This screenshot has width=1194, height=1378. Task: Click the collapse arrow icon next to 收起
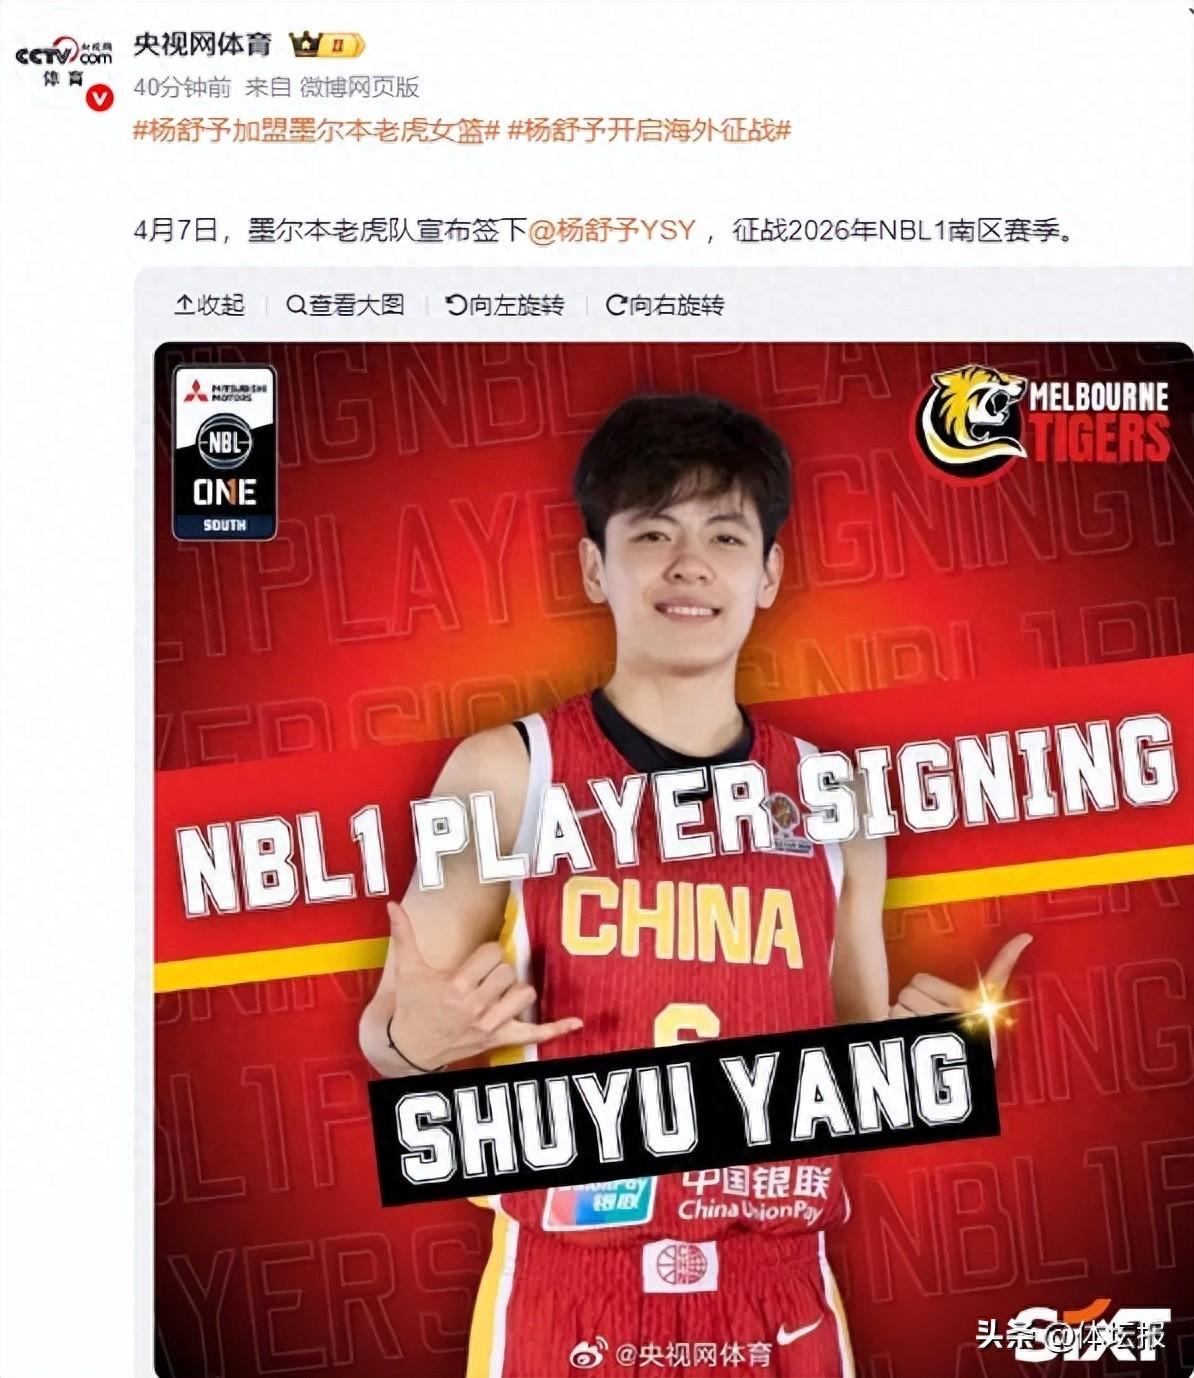184,305
